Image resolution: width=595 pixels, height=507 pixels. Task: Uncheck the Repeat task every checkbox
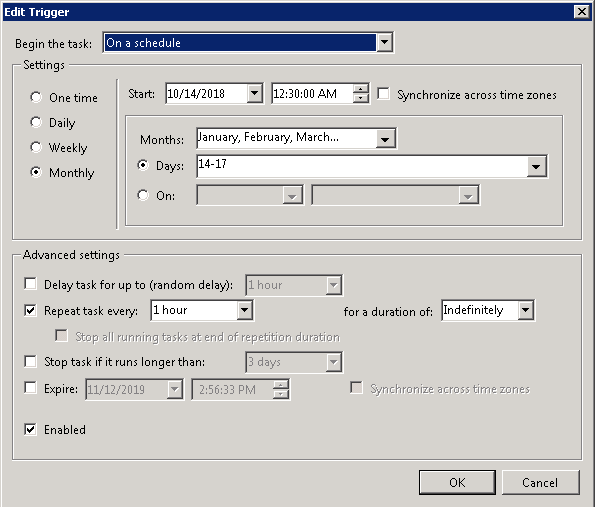[x=30, y=310]
